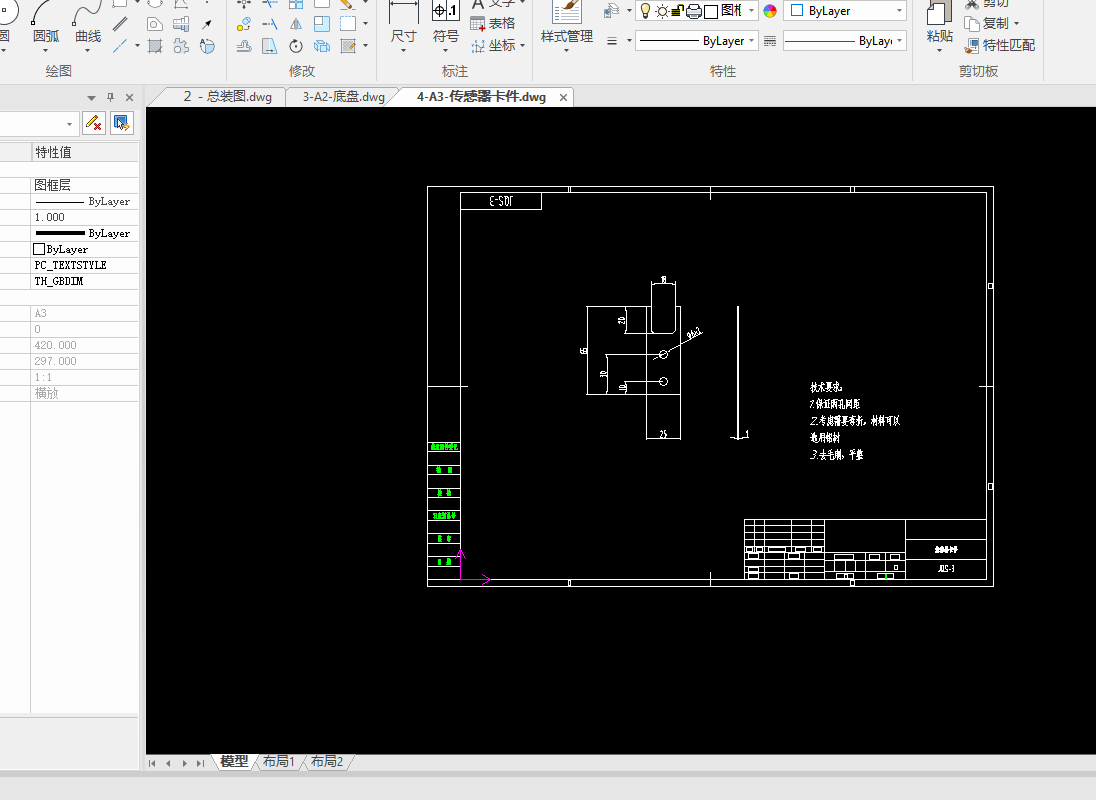Toggle auto-hide pin on properties panel
Viewport: 1096px width, 800px height.
[x=110, y=97]
